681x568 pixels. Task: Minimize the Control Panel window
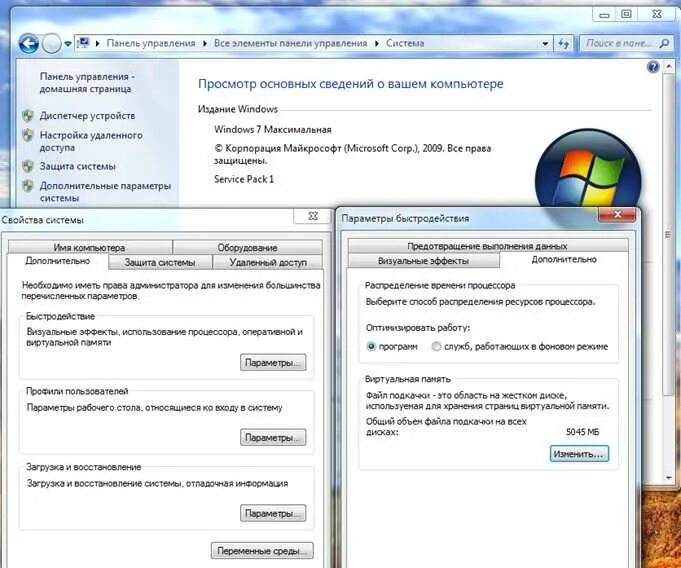point(604,14)
